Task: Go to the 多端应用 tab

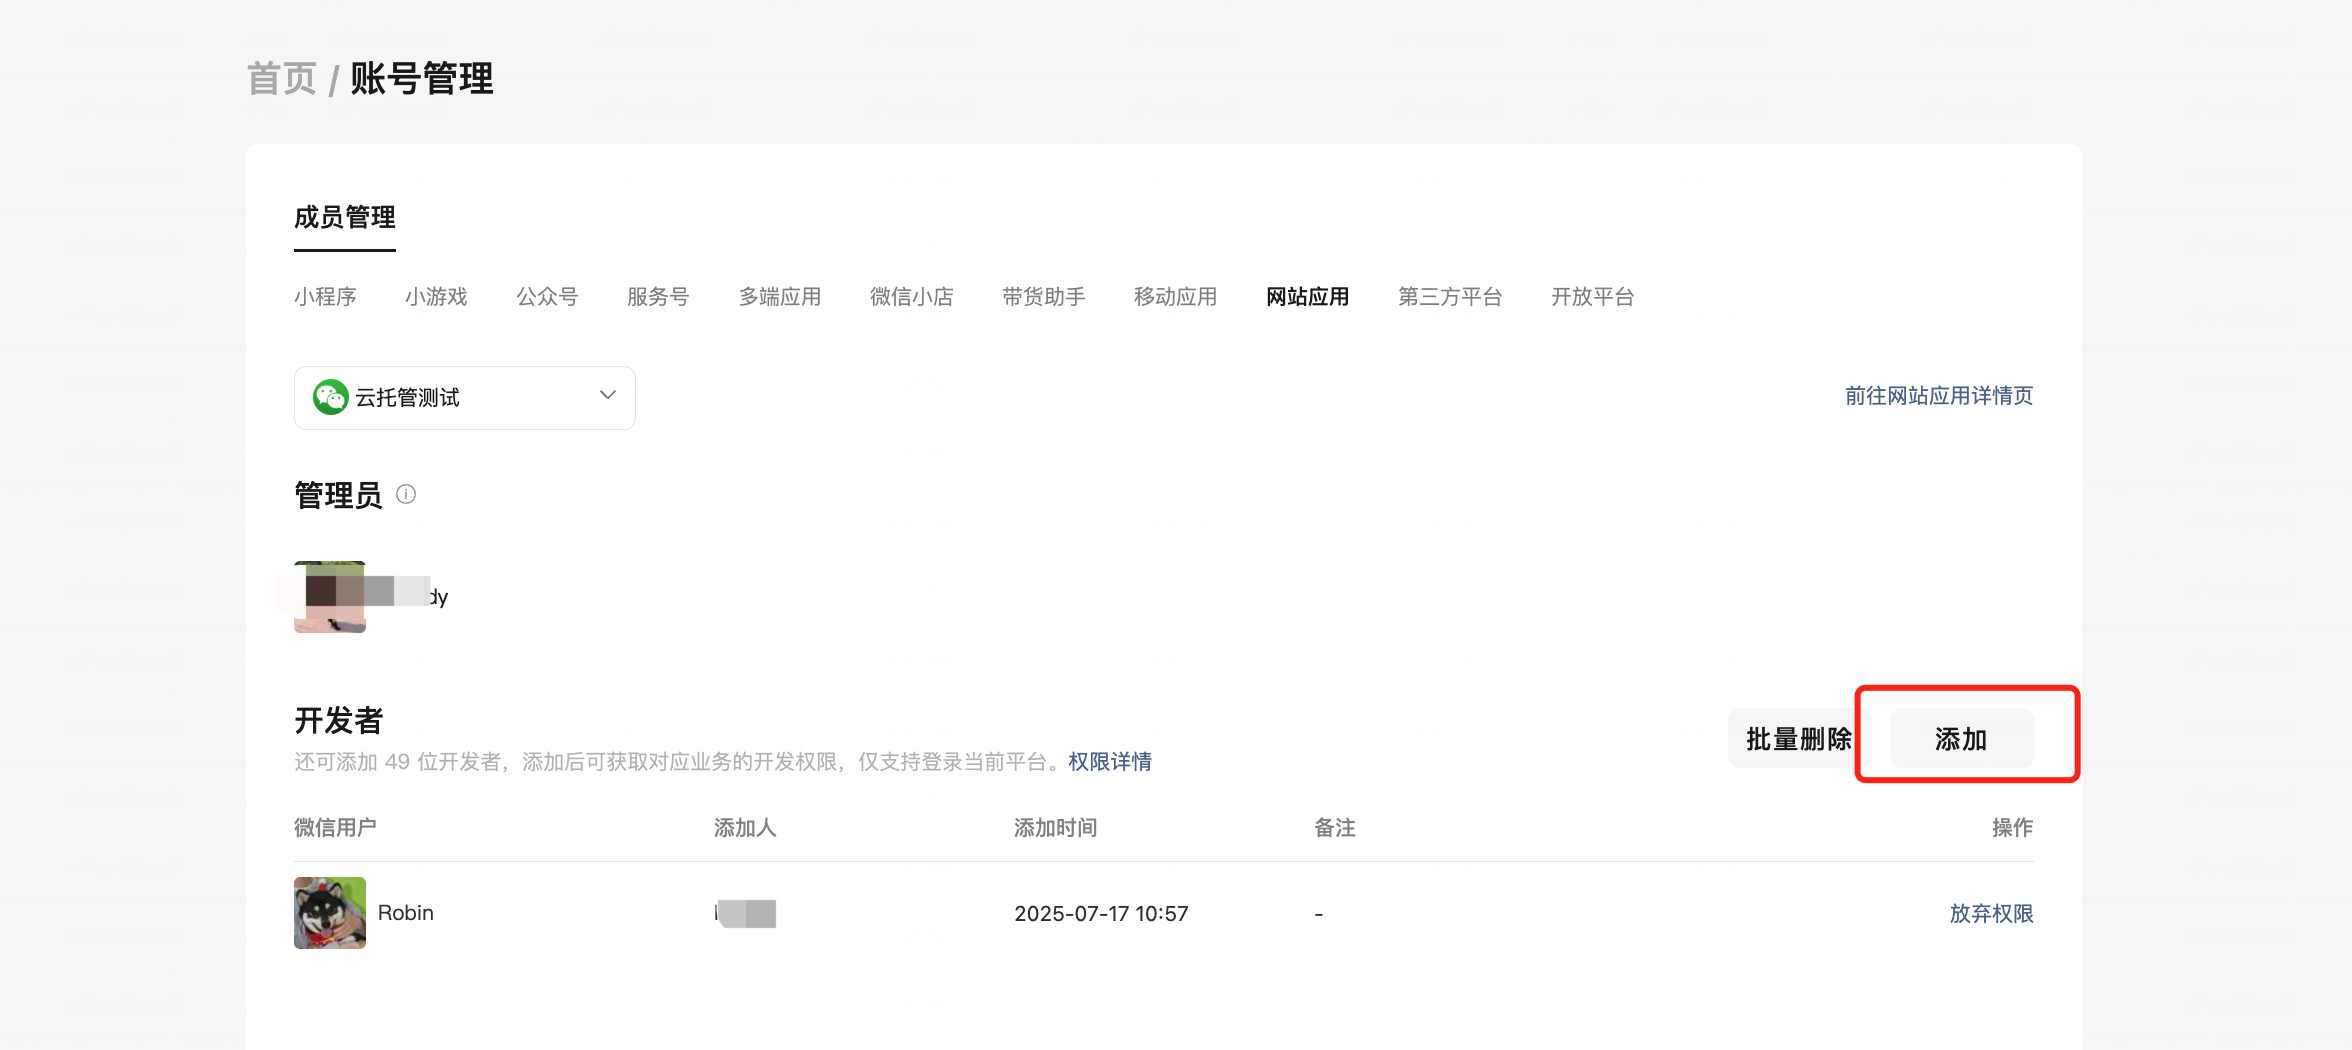Action: coord(780,297)
